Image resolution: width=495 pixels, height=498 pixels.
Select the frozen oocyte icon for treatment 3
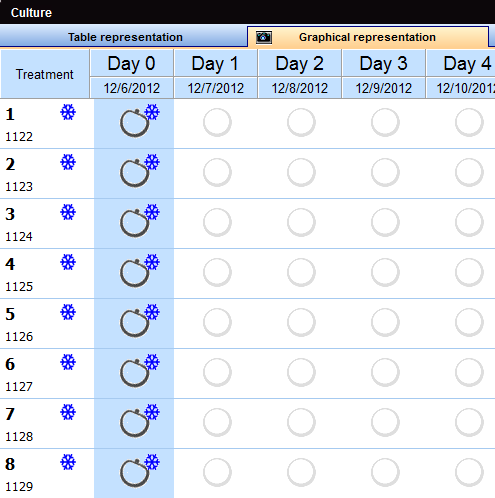pos(139,221)
